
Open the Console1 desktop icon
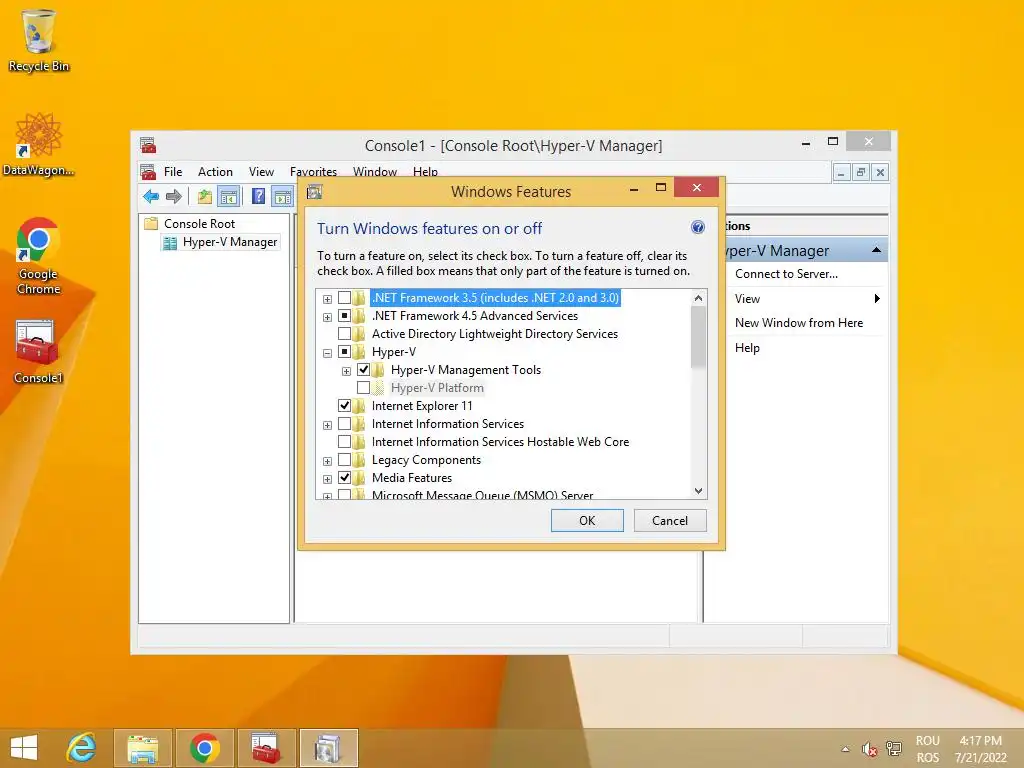(38, 351)
